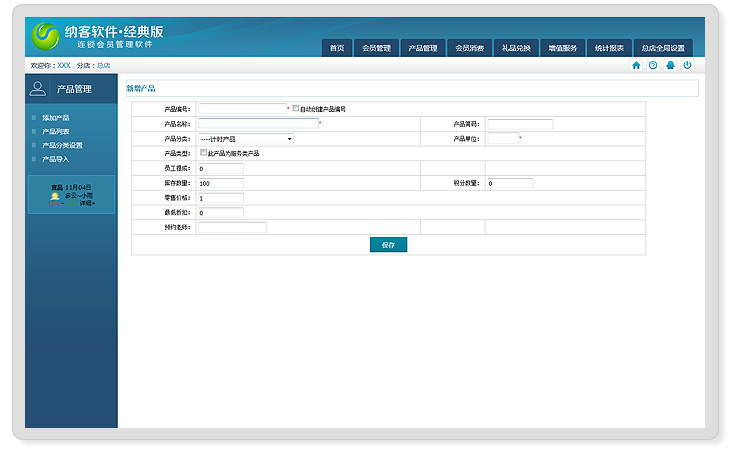Click the user avatar icon beside 产品管理
The image size is (730, 450).
point(38,89)
